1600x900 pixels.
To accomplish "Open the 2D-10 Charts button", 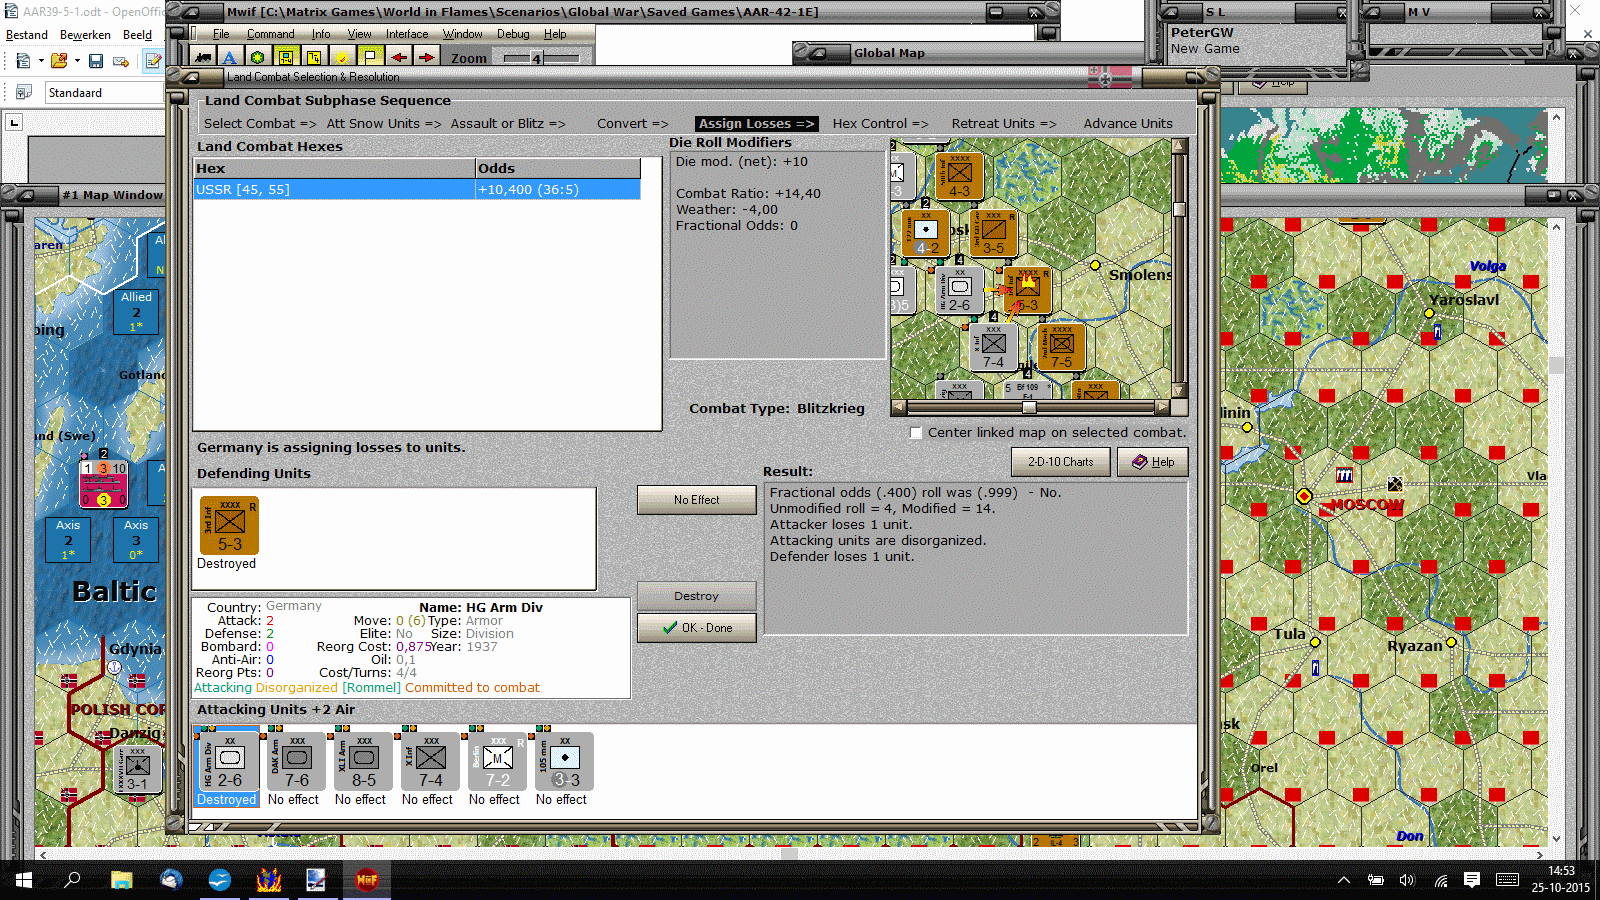I will click(x=1060, y=462).
